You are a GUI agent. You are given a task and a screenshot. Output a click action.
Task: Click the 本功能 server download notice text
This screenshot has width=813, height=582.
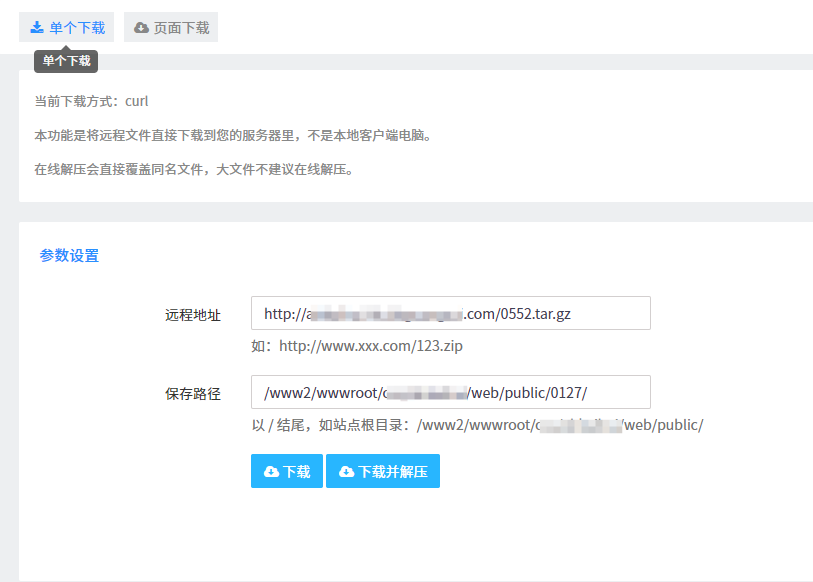pos(233,134)
